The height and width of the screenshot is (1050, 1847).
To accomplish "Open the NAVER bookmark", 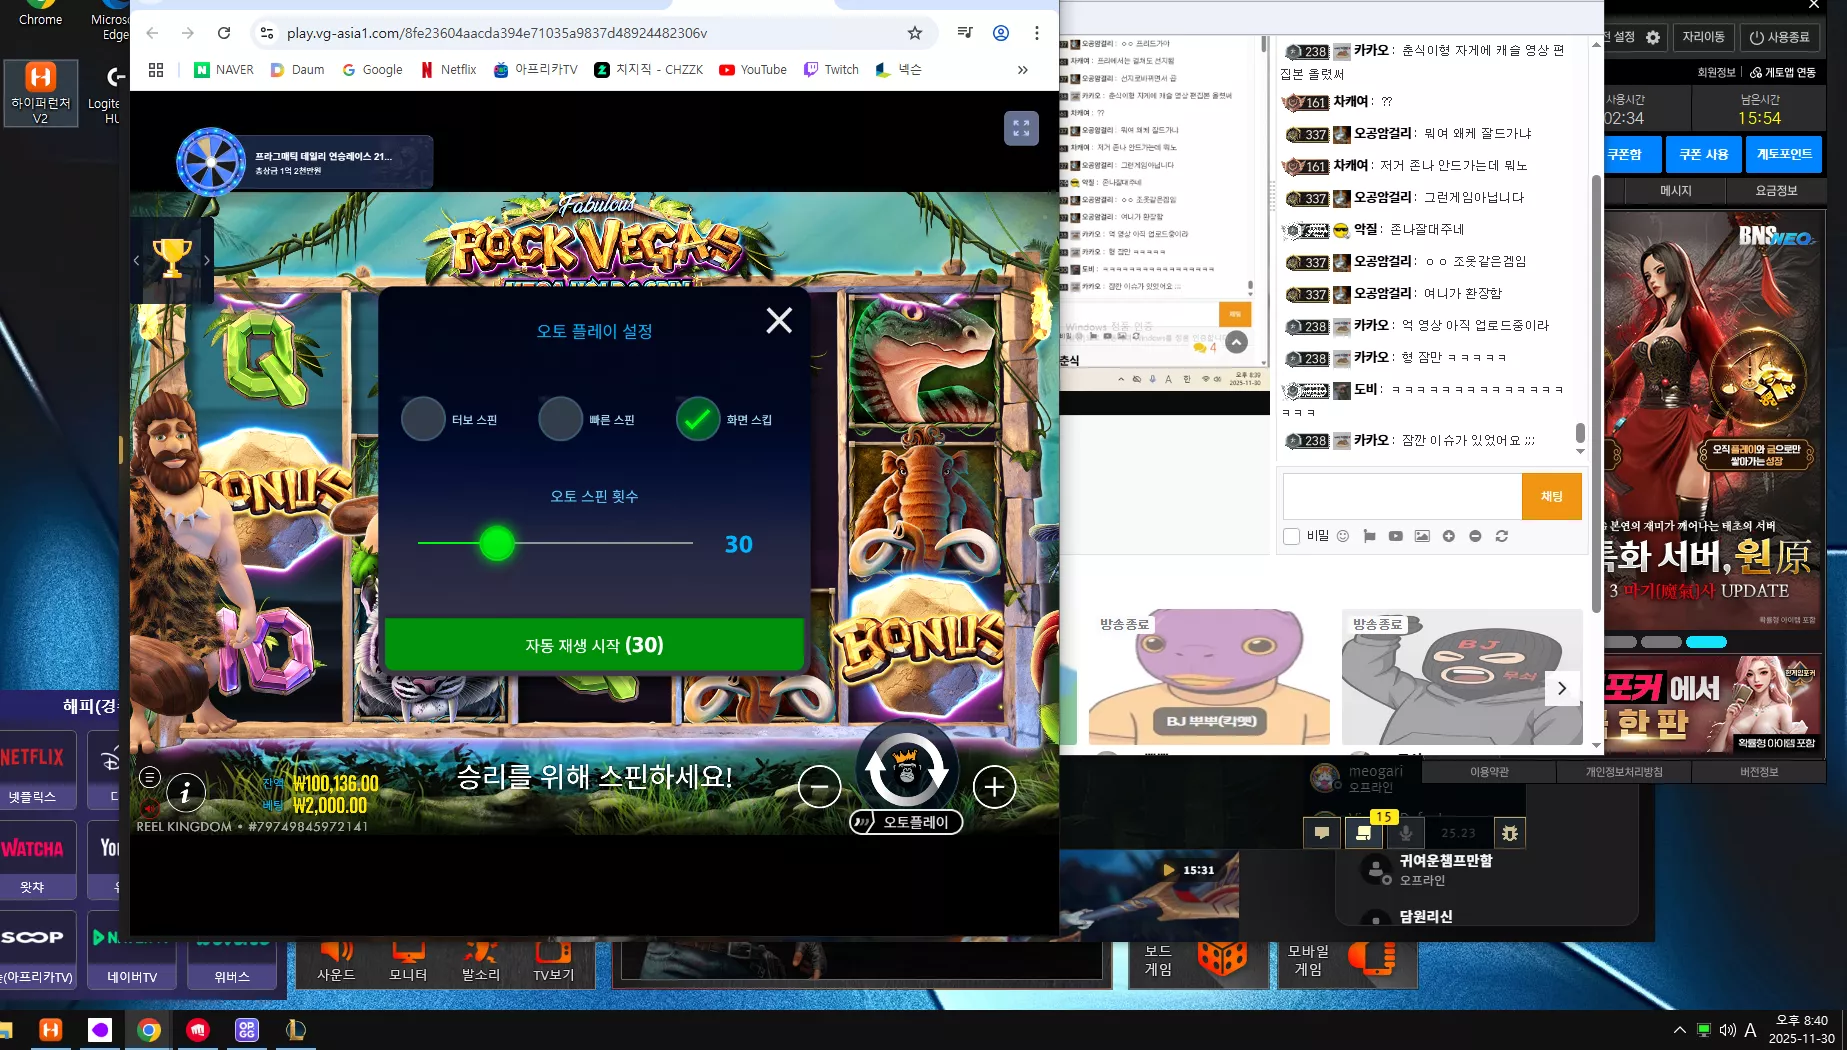I will 224,70.
